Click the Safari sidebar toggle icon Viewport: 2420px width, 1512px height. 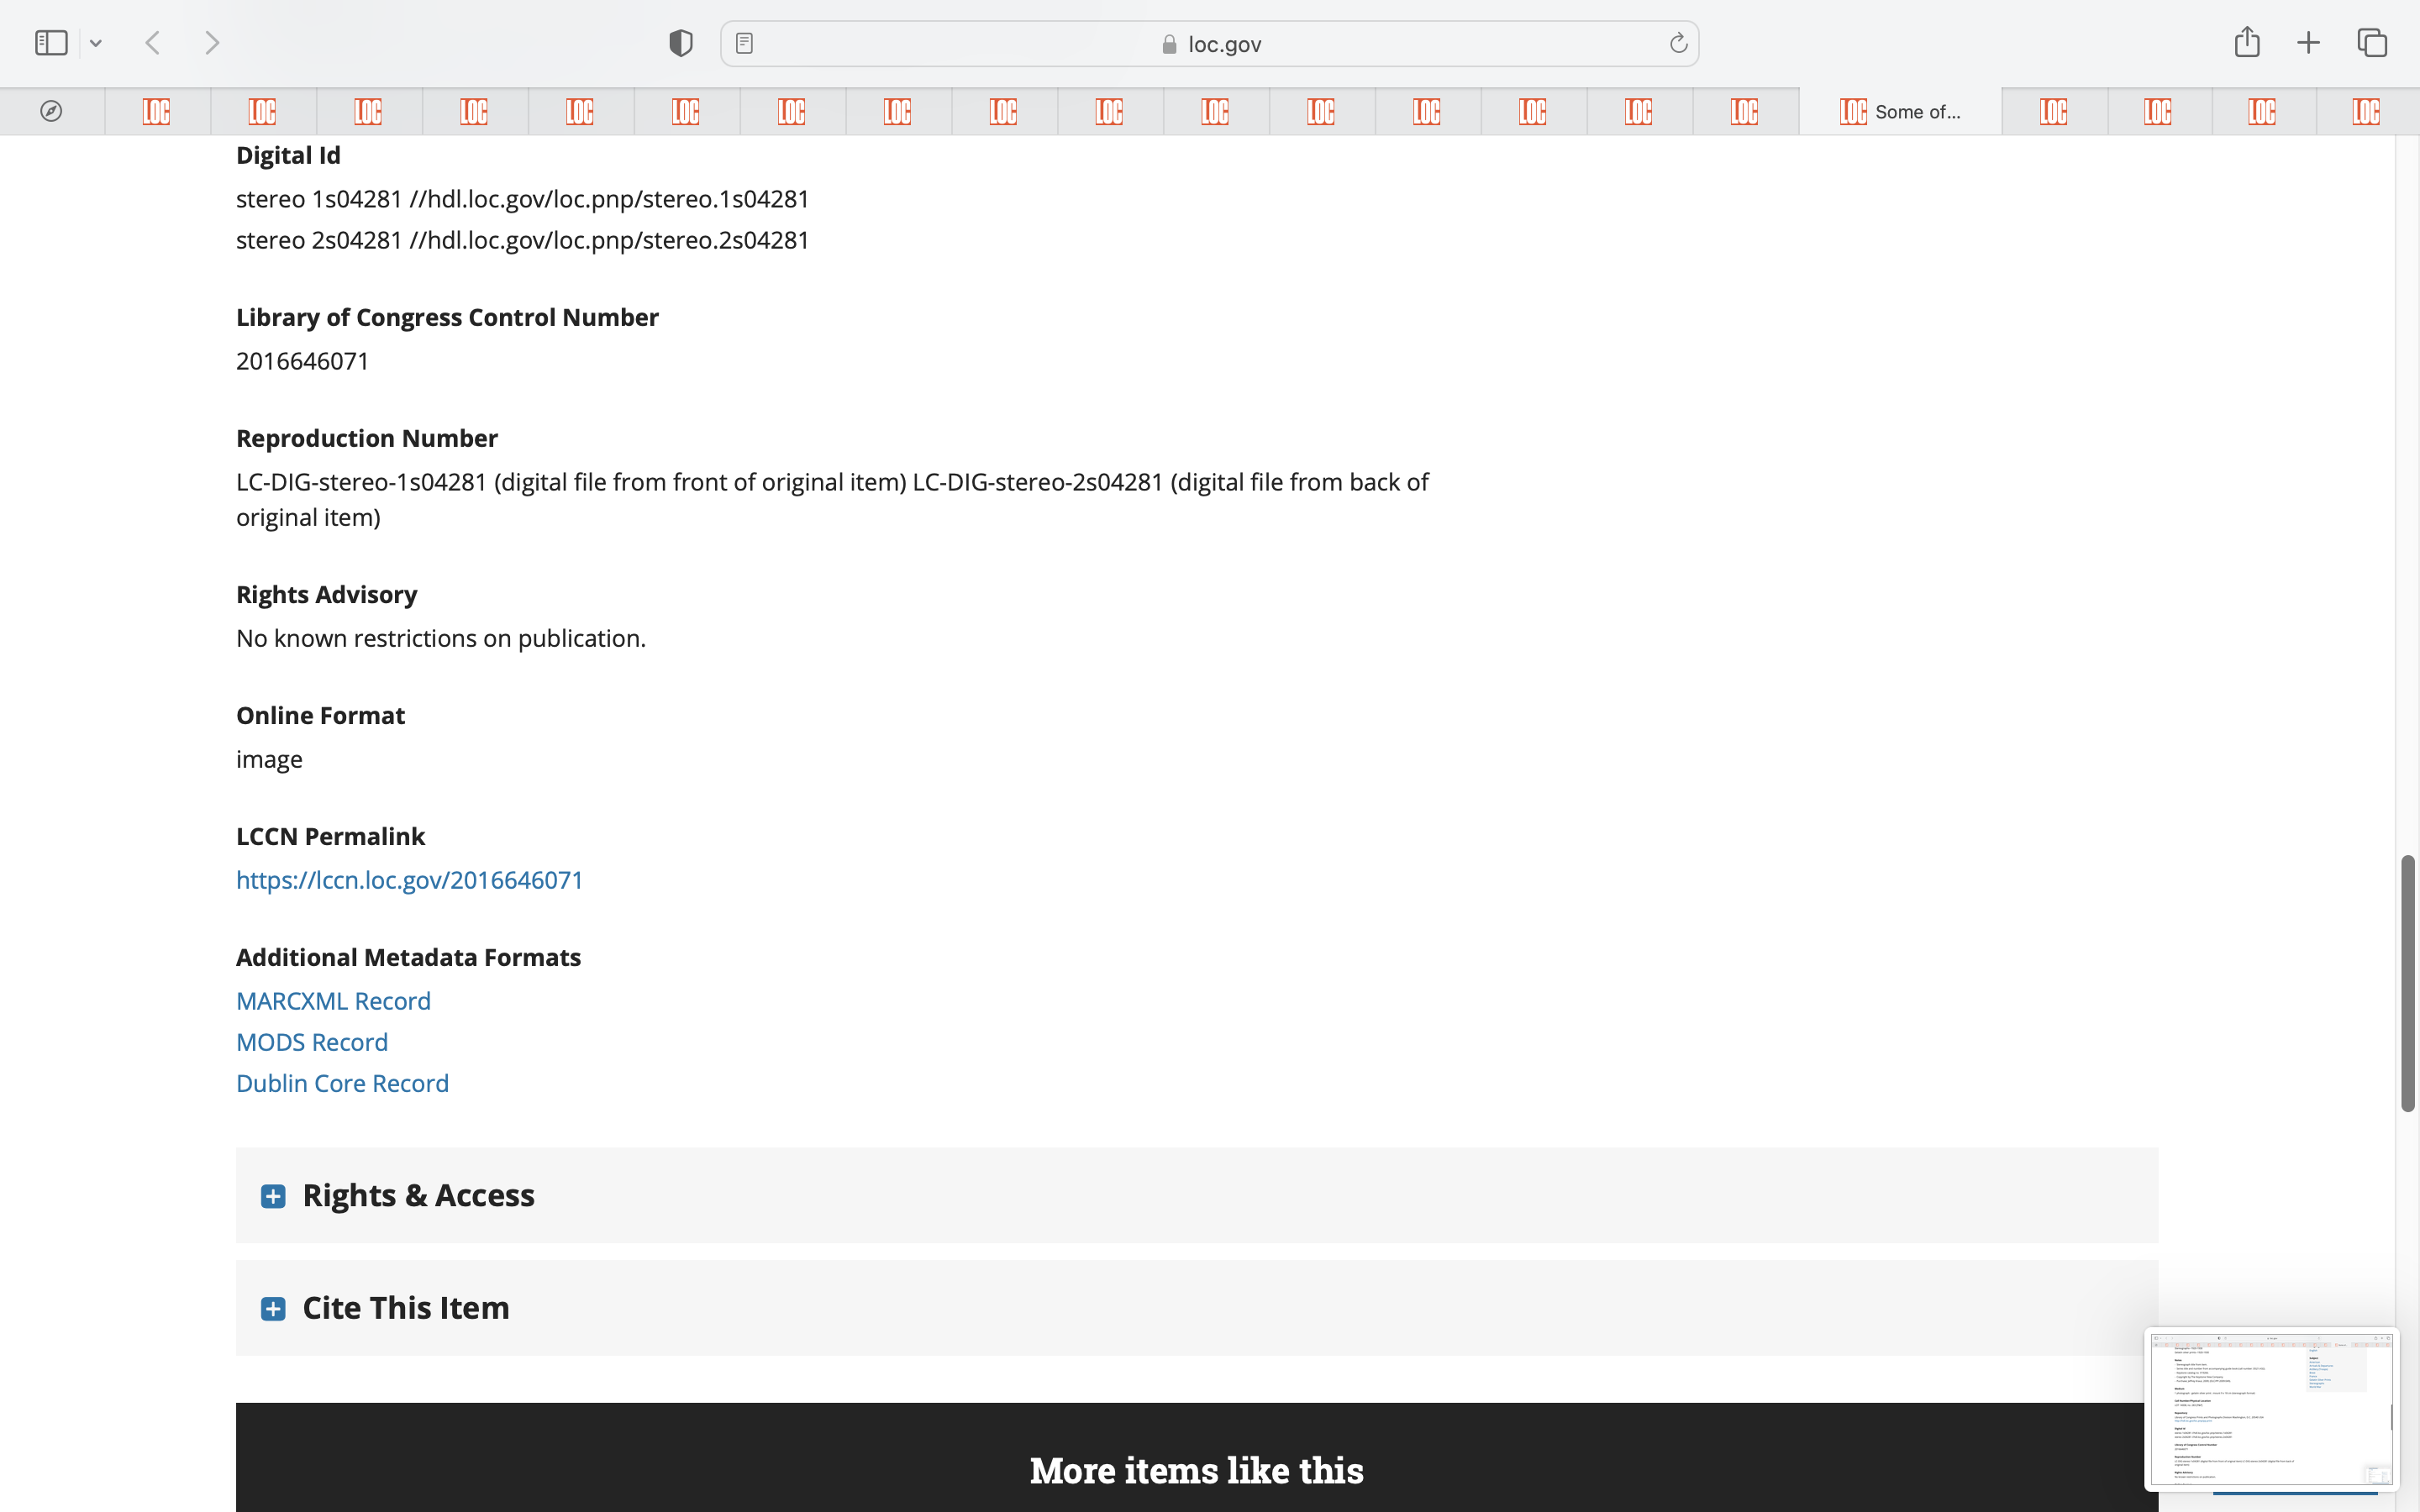pos(51,43)
